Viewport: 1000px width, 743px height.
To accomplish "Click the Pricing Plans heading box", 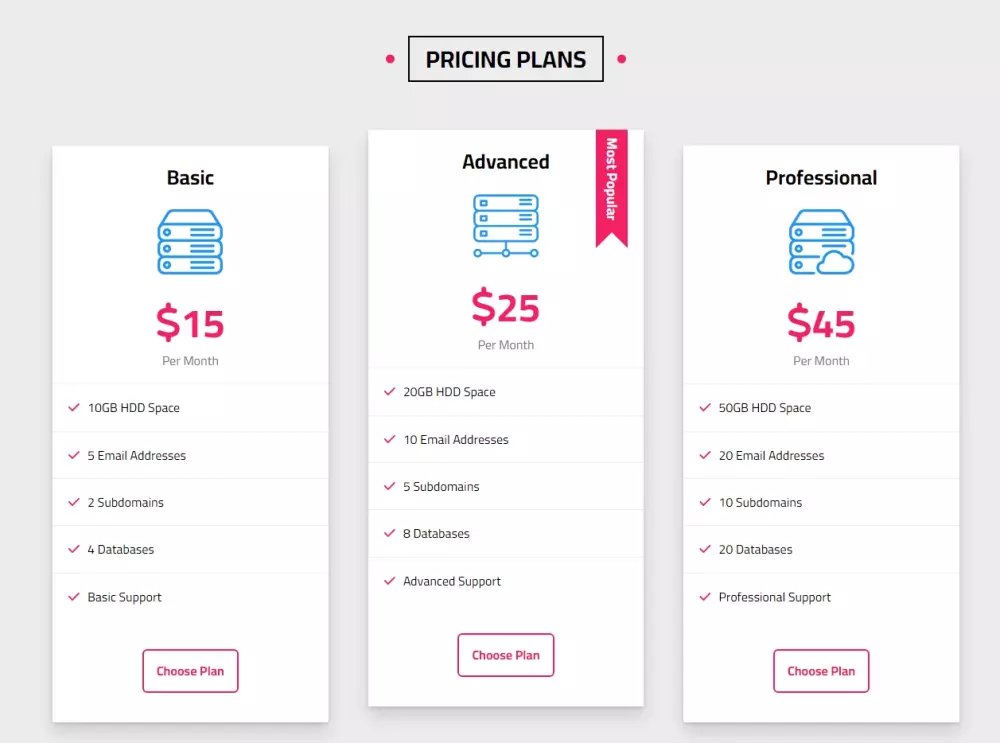I will [x=505, y=59].
